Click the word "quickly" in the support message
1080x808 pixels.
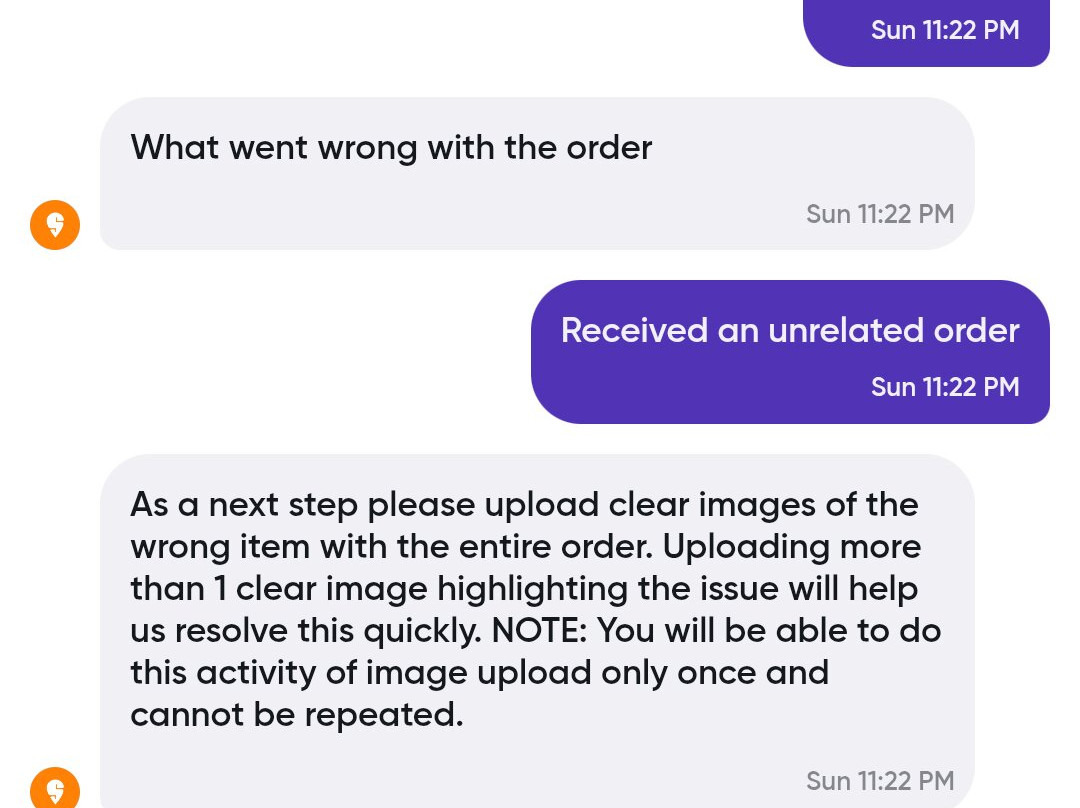[414, 631]
